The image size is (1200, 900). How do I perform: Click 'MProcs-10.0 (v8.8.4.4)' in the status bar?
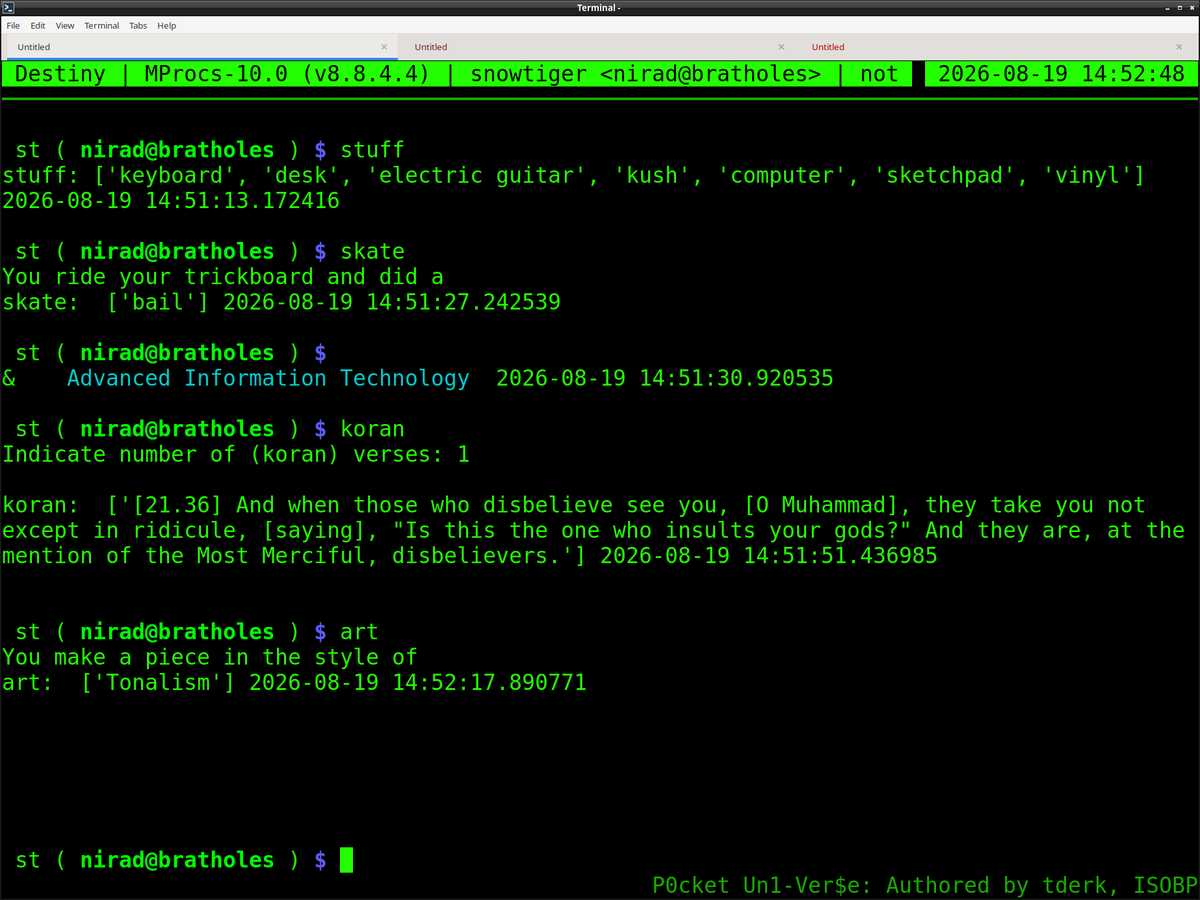click(x=288, y=74)
